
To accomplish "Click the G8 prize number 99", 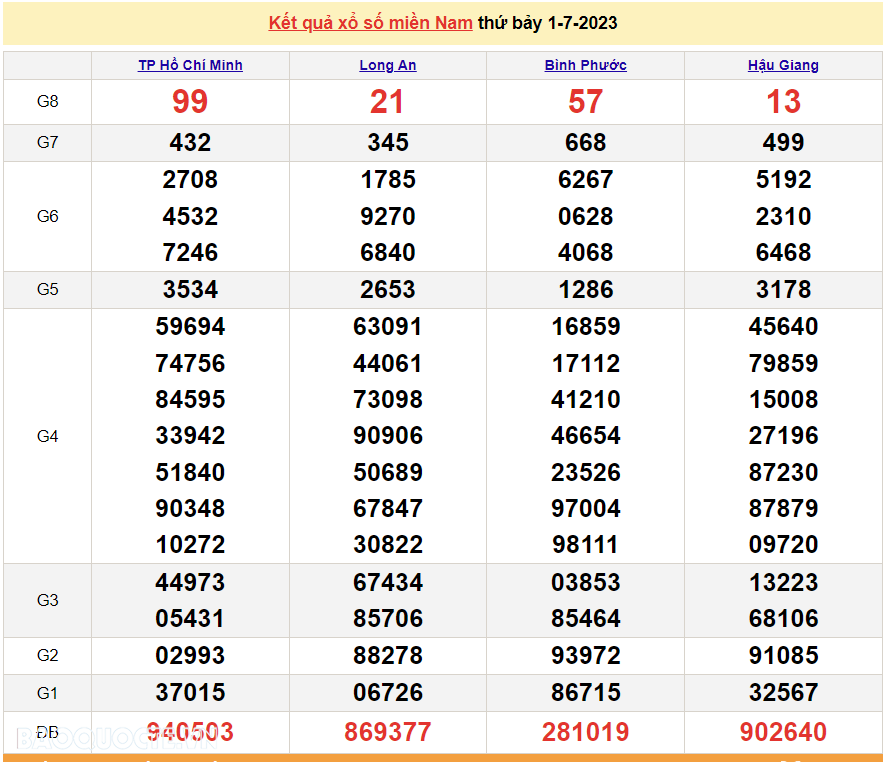I will pos(190,102).
